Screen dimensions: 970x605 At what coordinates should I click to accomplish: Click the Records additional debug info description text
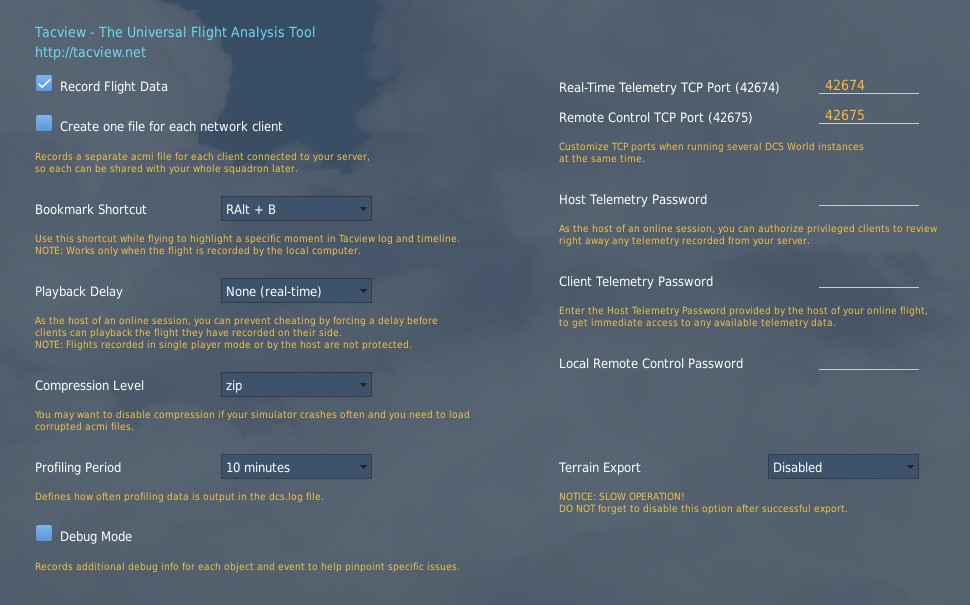(x=247, y=566)
